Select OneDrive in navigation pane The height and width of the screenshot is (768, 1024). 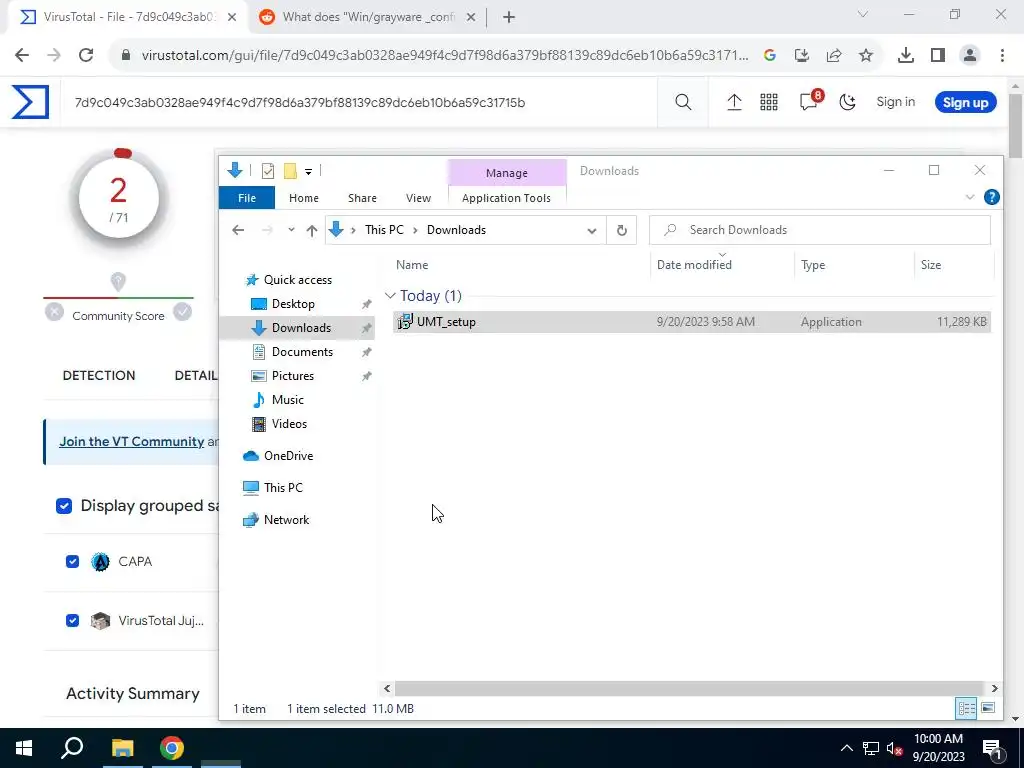pyautogui.click(x=288, y=456)
